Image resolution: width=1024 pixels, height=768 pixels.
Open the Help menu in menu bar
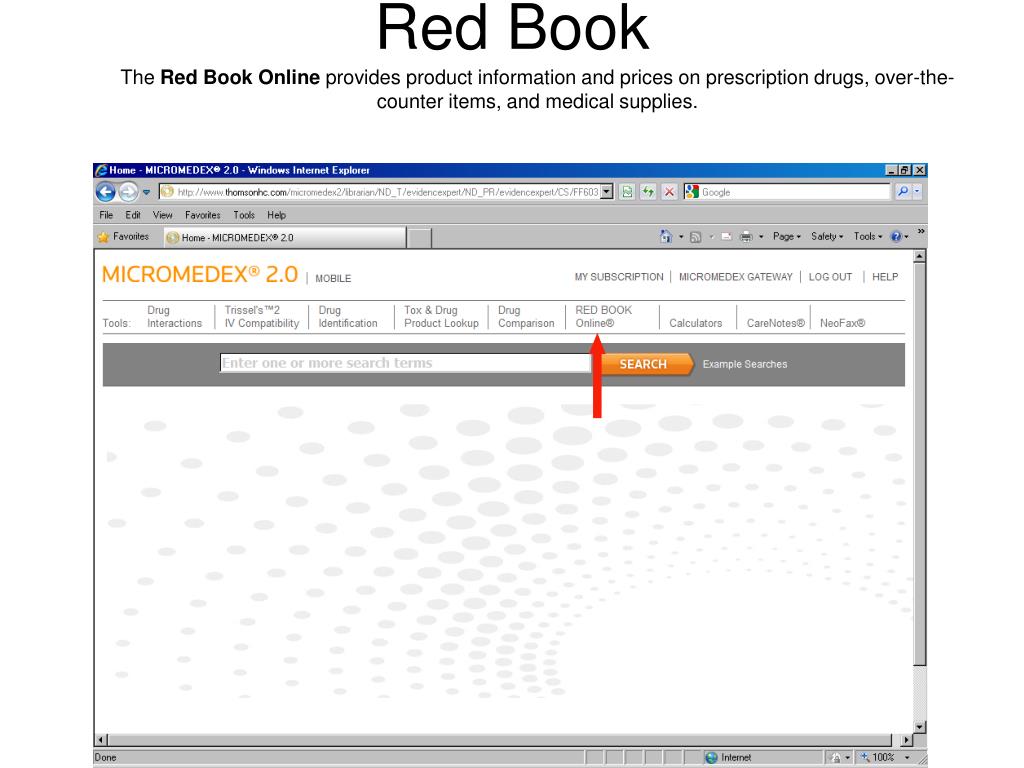[x=276, y=215]
